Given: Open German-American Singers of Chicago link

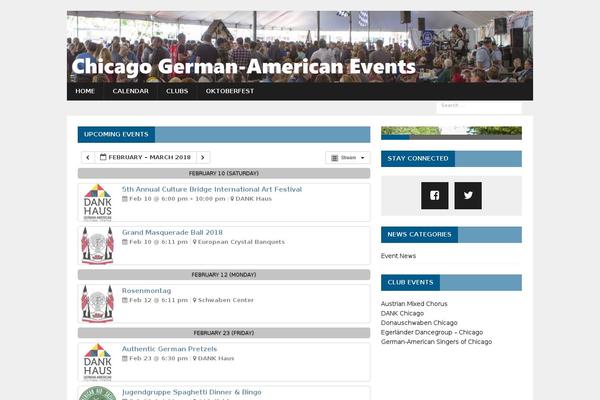Looking at the screenshot, I should 436,342.
